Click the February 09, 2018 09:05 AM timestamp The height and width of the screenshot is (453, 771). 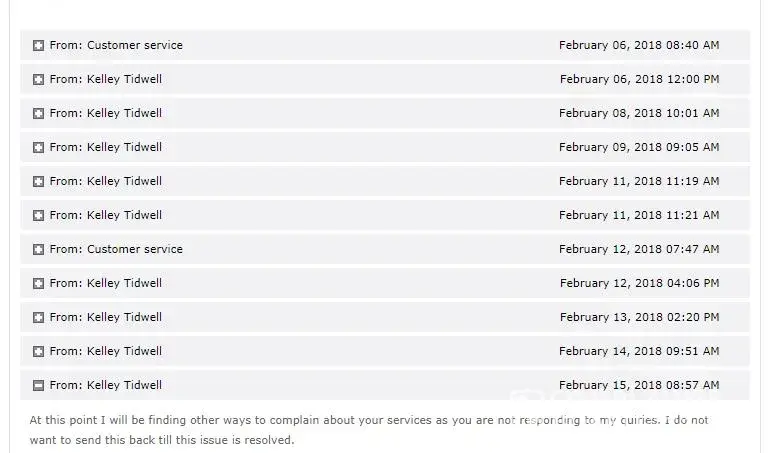click(x=638, y=147)
